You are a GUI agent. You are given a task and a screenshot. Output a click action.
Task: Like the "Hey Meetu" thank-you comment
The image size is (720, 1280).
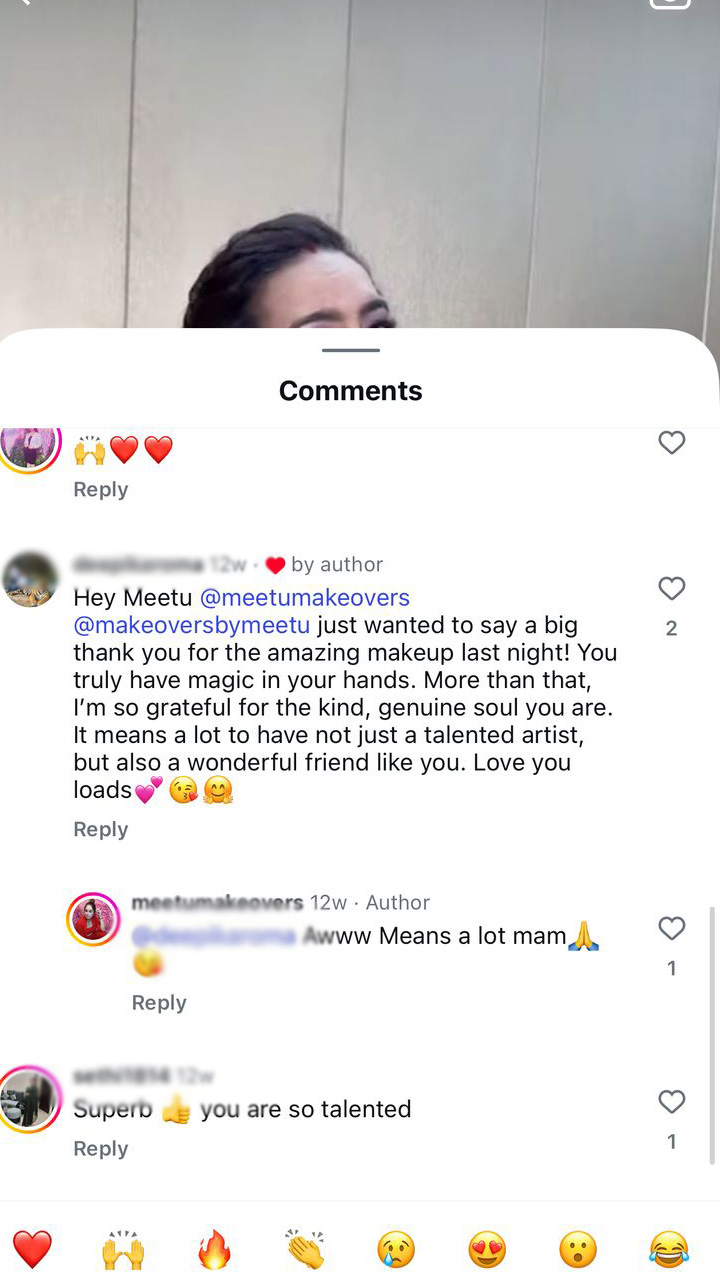tap(672, 589)
